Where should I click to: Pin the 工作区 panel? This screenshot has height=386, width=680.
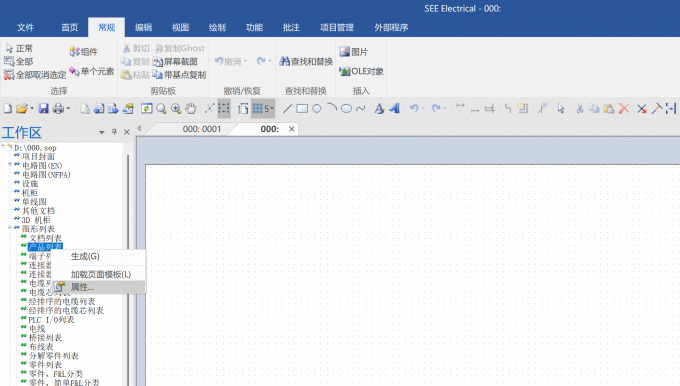tap(114, 132)
